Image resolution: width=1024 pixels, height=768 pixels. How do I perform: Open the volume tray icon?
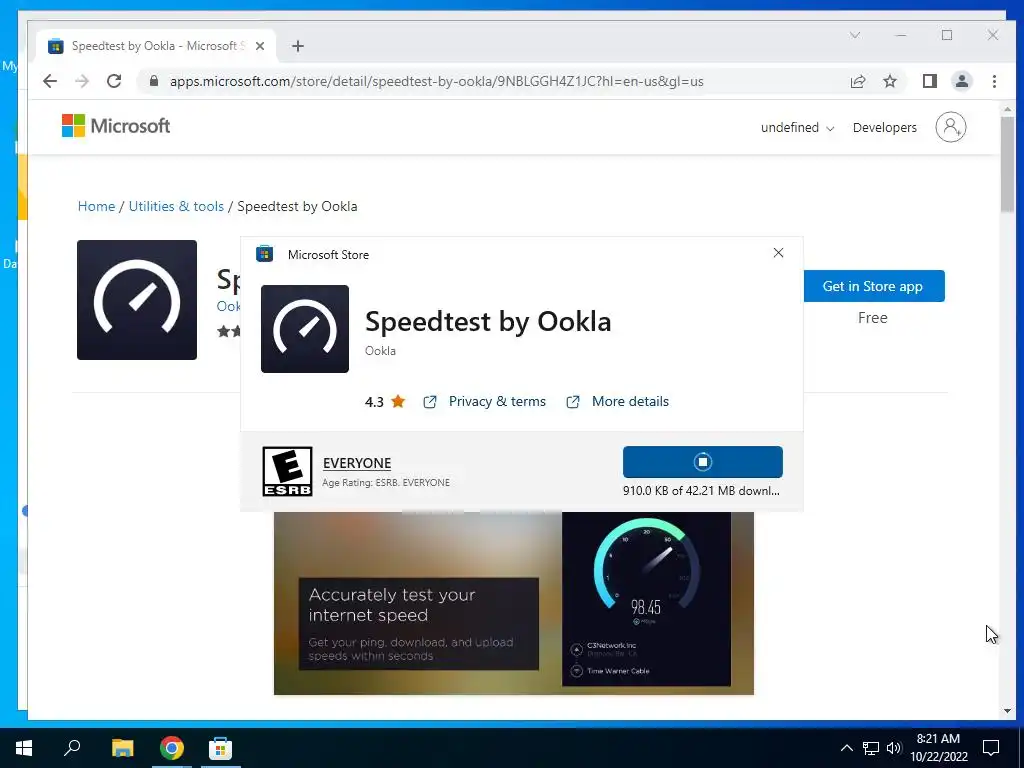[894, 748]
